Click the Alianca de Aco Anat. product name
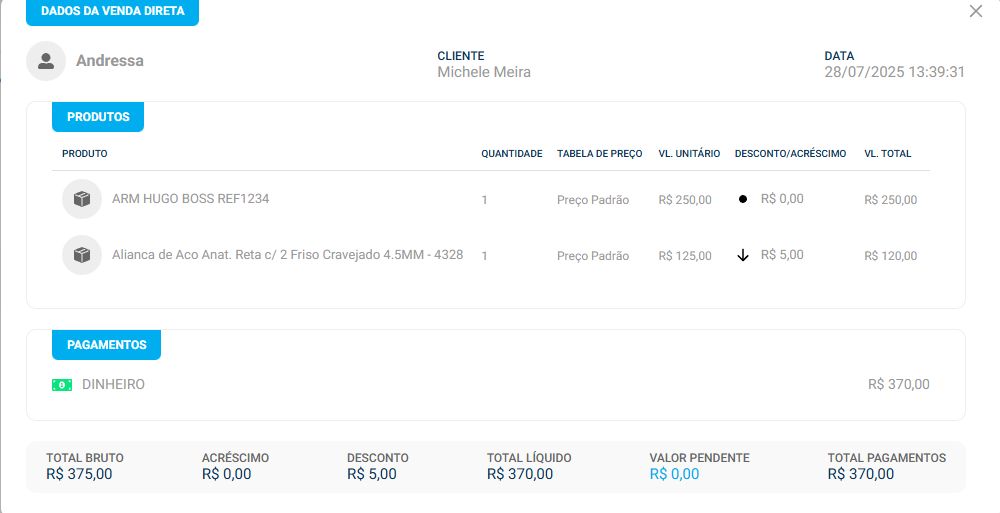This screenshot has width=1000, height=513. (x=287, y=255)
